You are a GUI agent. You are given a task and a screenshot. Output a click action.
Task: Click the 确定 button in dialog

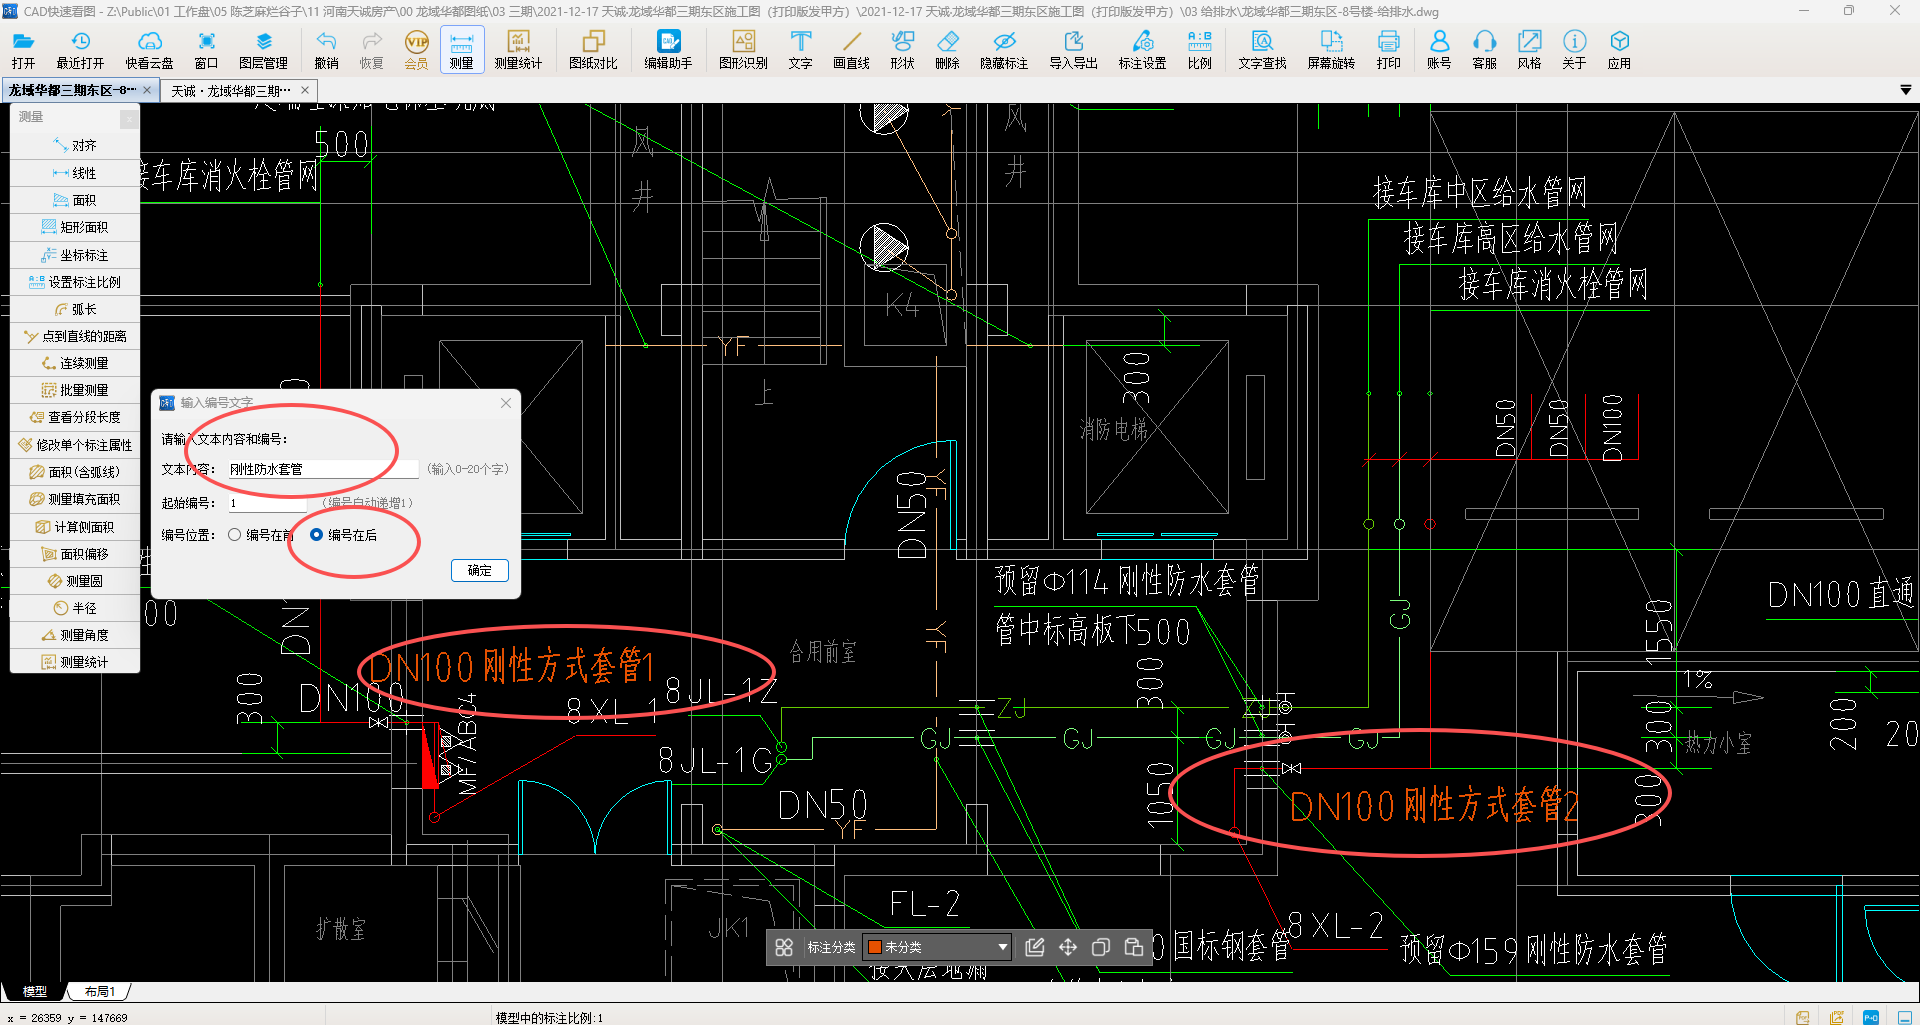coord(479,570)
